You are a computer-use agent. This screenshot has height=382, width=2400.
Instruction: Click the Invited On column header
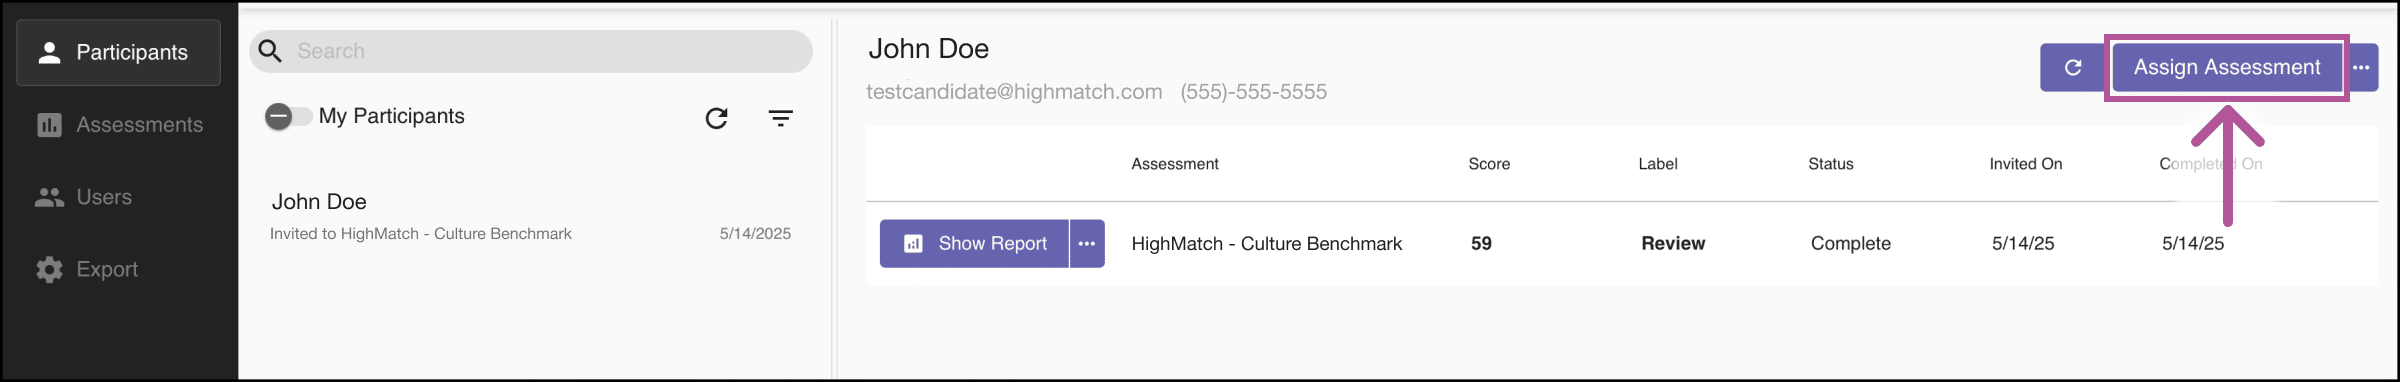2026,164
